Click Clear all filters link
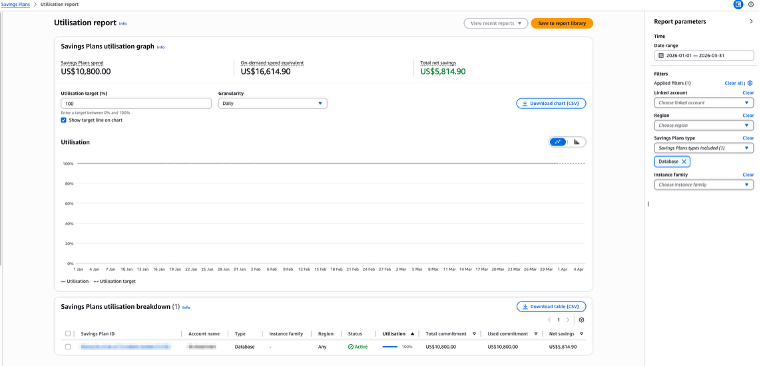The width and height of the screenshot is (760, 366). pyautogui.click(x=734, y=83)
